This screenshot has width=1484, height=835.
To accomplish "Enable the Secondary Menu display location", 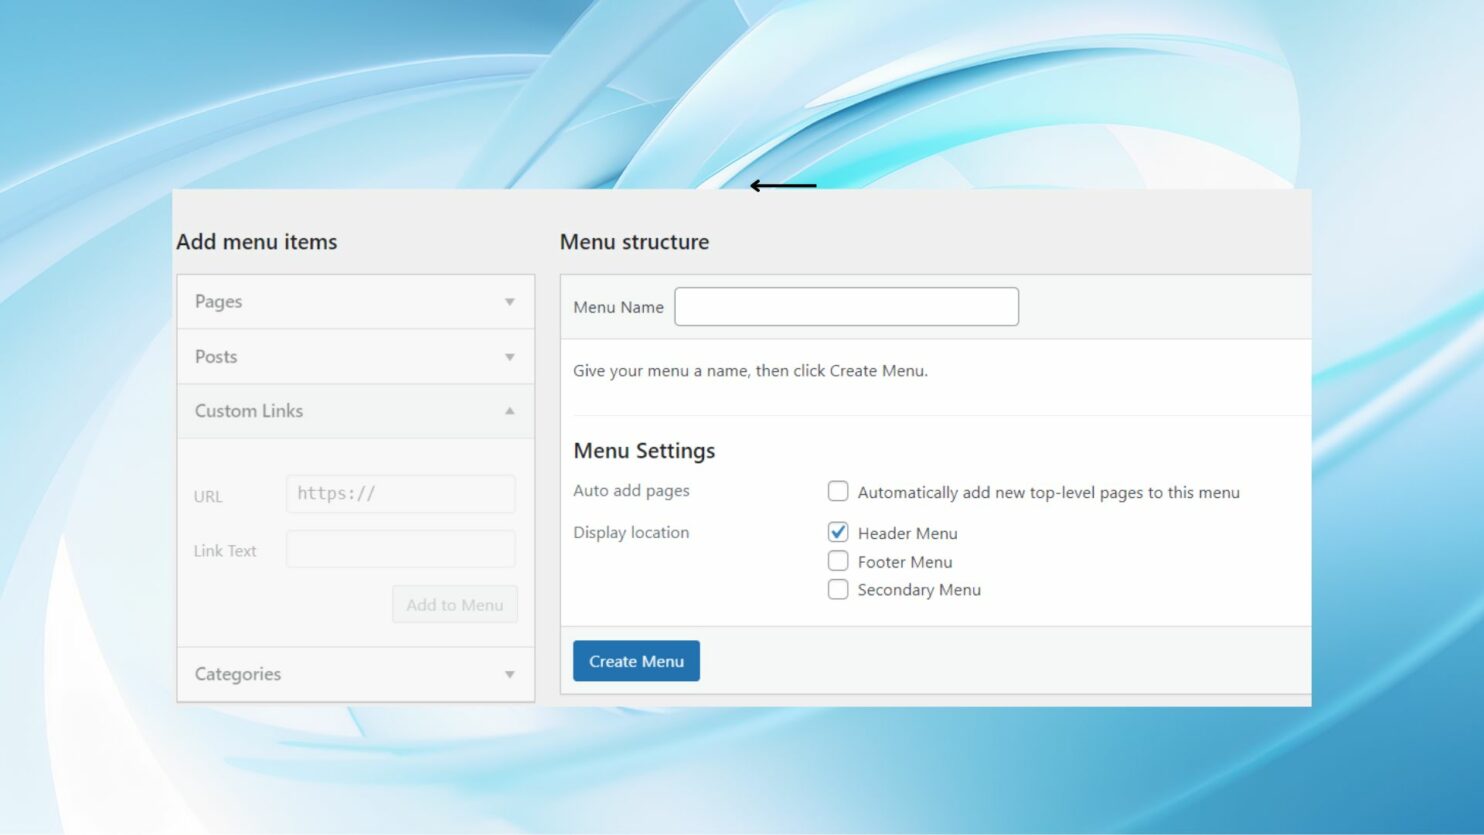I will tap(838, 589).
